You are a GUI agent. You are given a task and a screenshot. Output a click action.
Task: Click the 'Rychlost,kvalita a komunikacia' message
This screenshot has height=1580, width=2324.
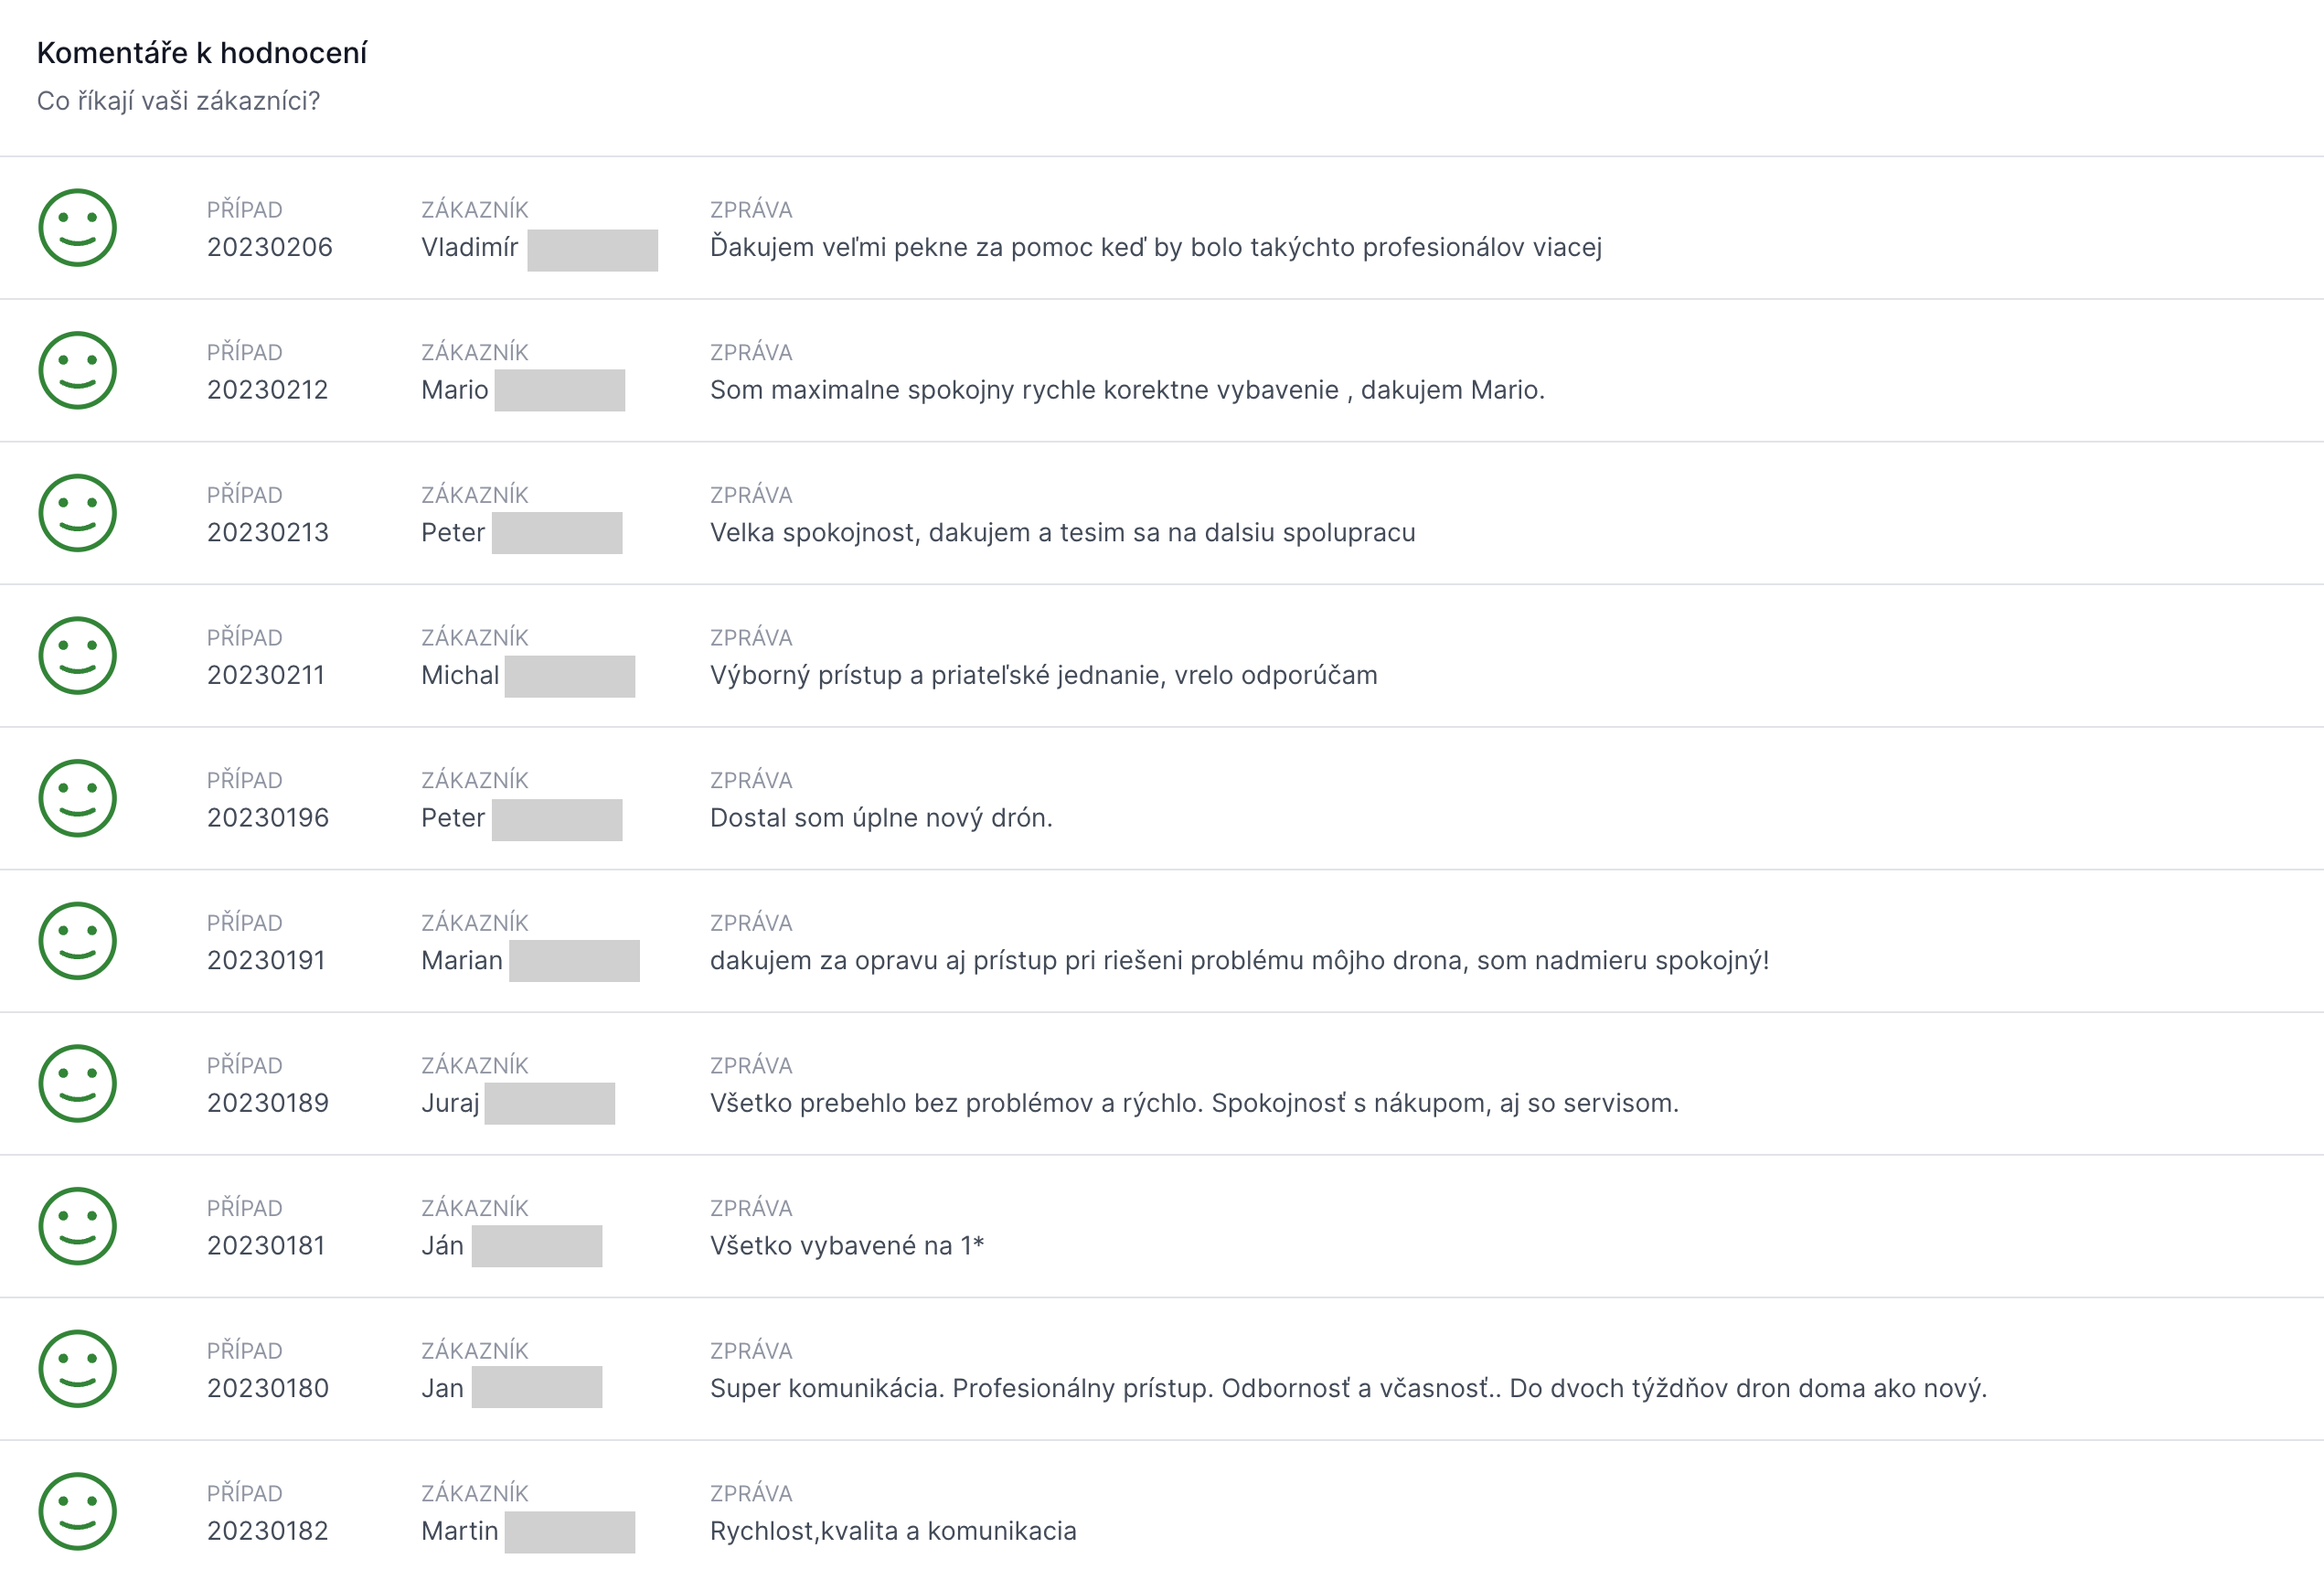pyautogui.click(x=893, y=1531)
